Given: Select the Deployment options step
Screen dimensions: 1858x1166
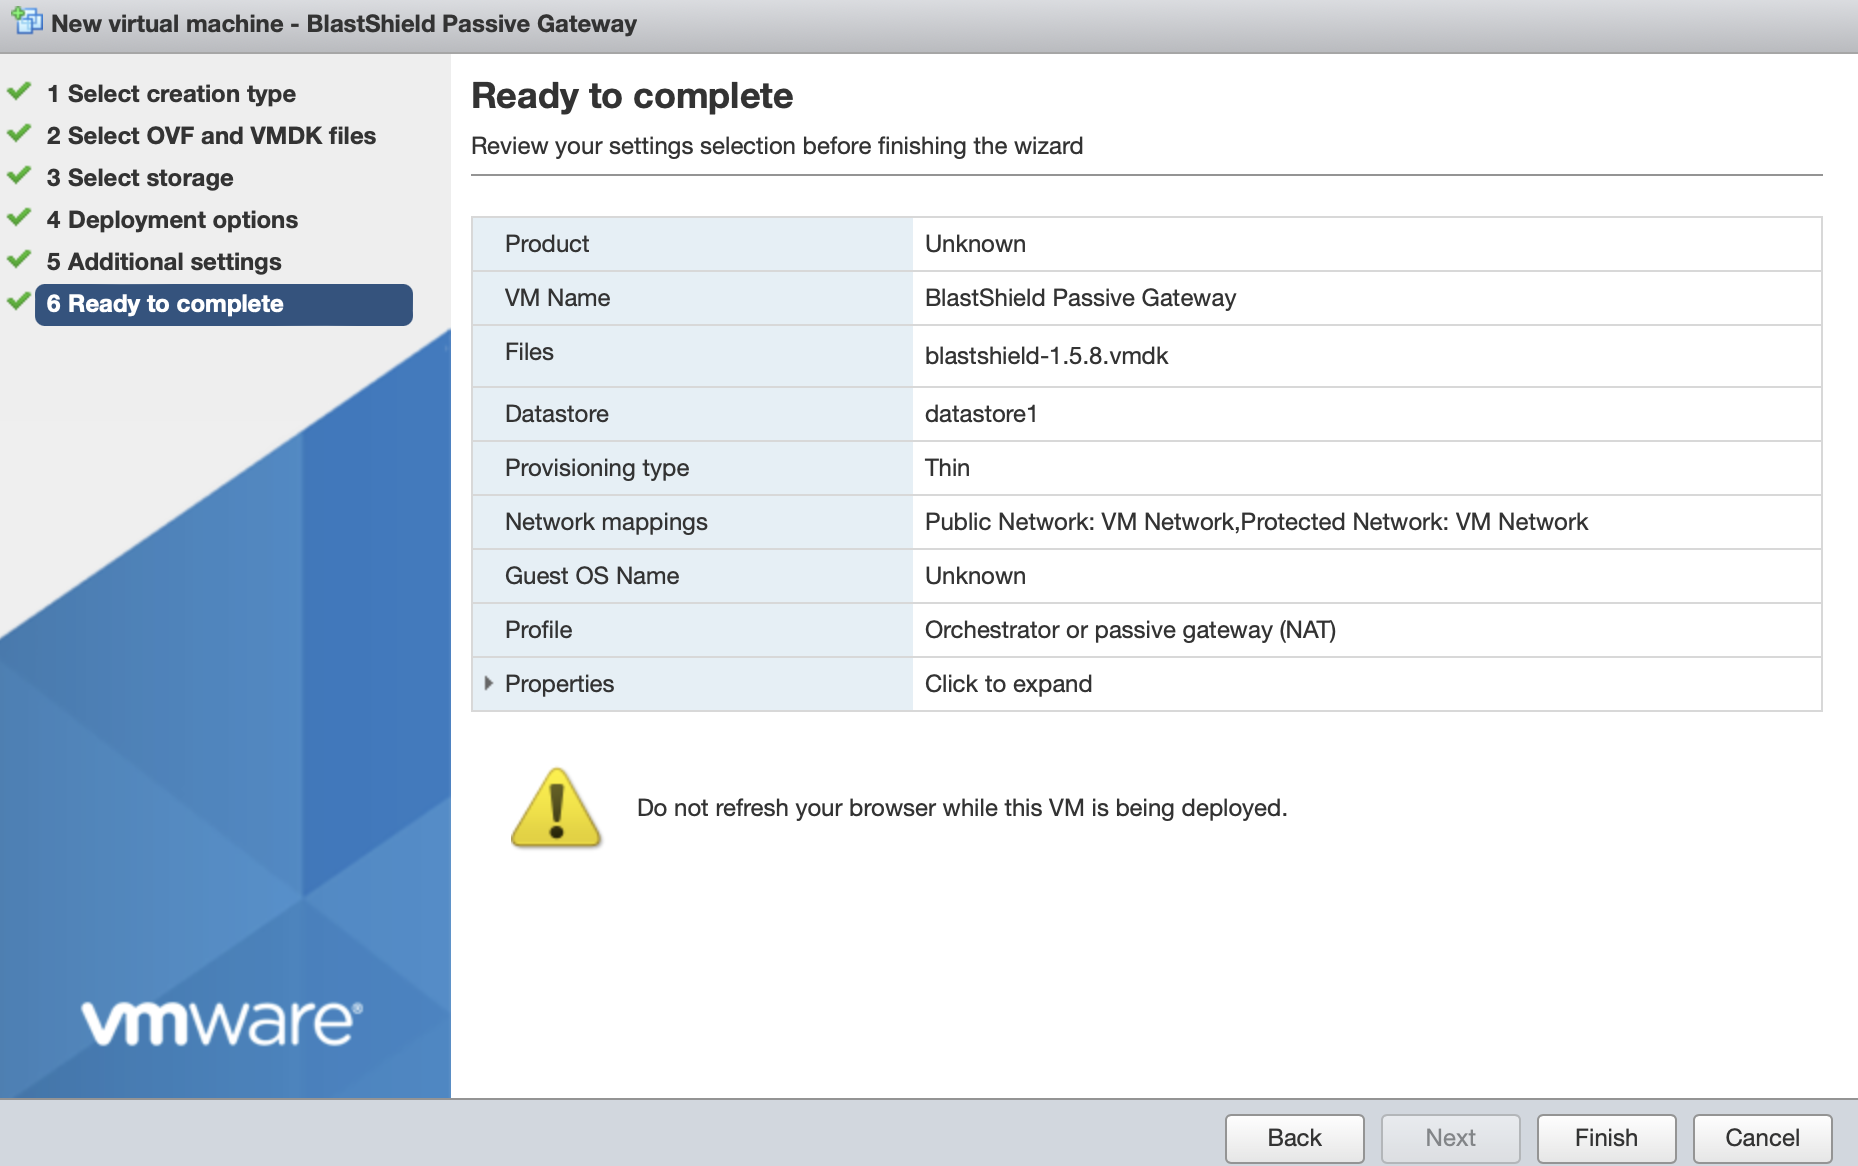Looking at the screenshot, I should [x=172, y=219].
